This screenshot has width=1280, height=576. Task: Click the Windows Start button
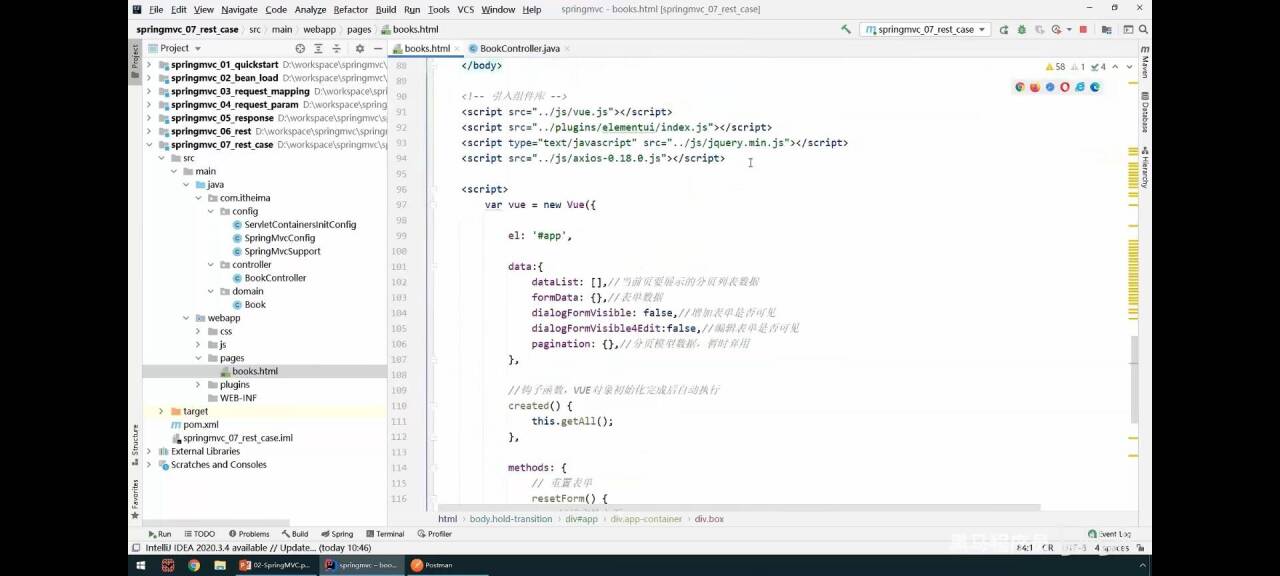(141, 565)
